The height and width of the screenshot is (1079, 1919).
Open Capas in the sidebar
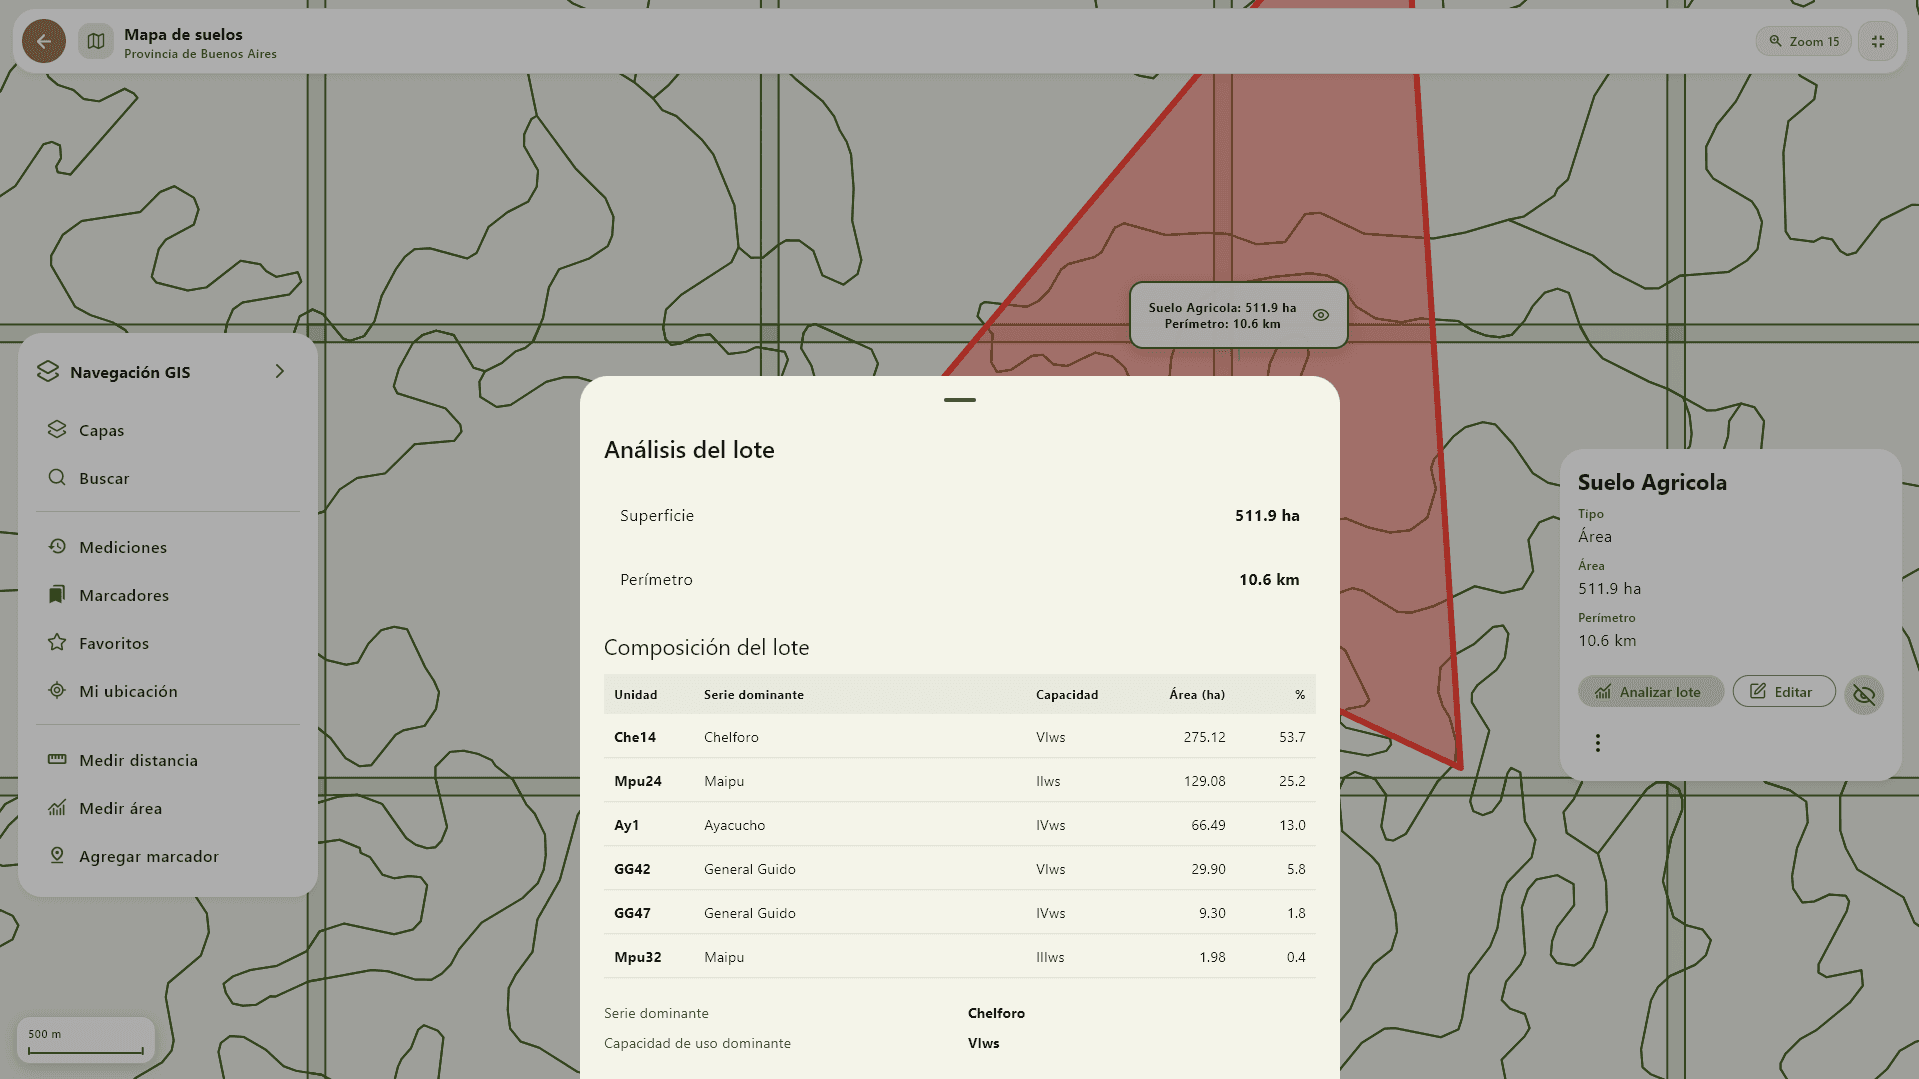(x=168, y=430)
